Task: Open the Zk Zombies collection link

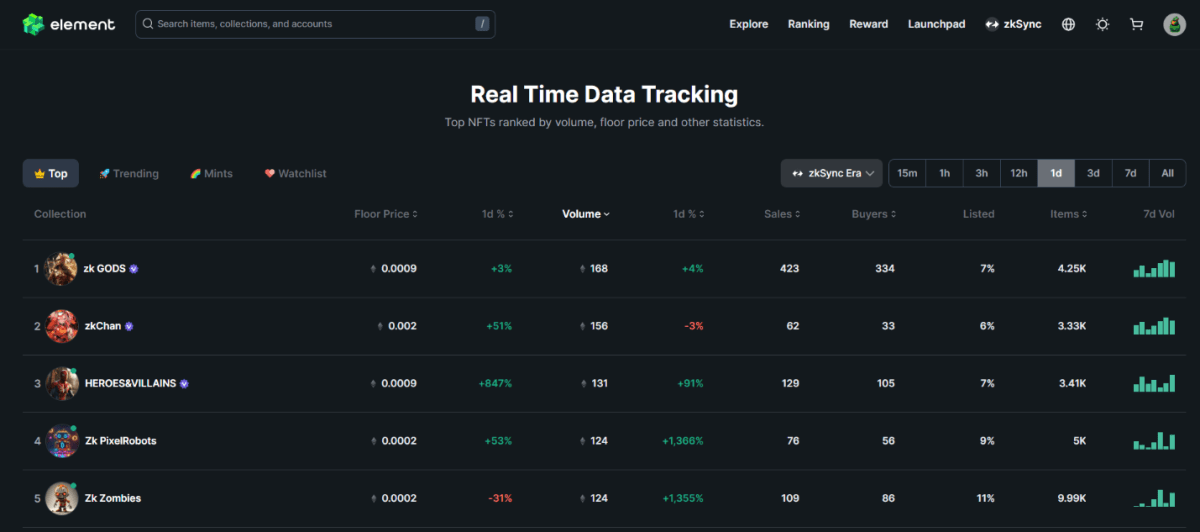Action: [112, 498]
